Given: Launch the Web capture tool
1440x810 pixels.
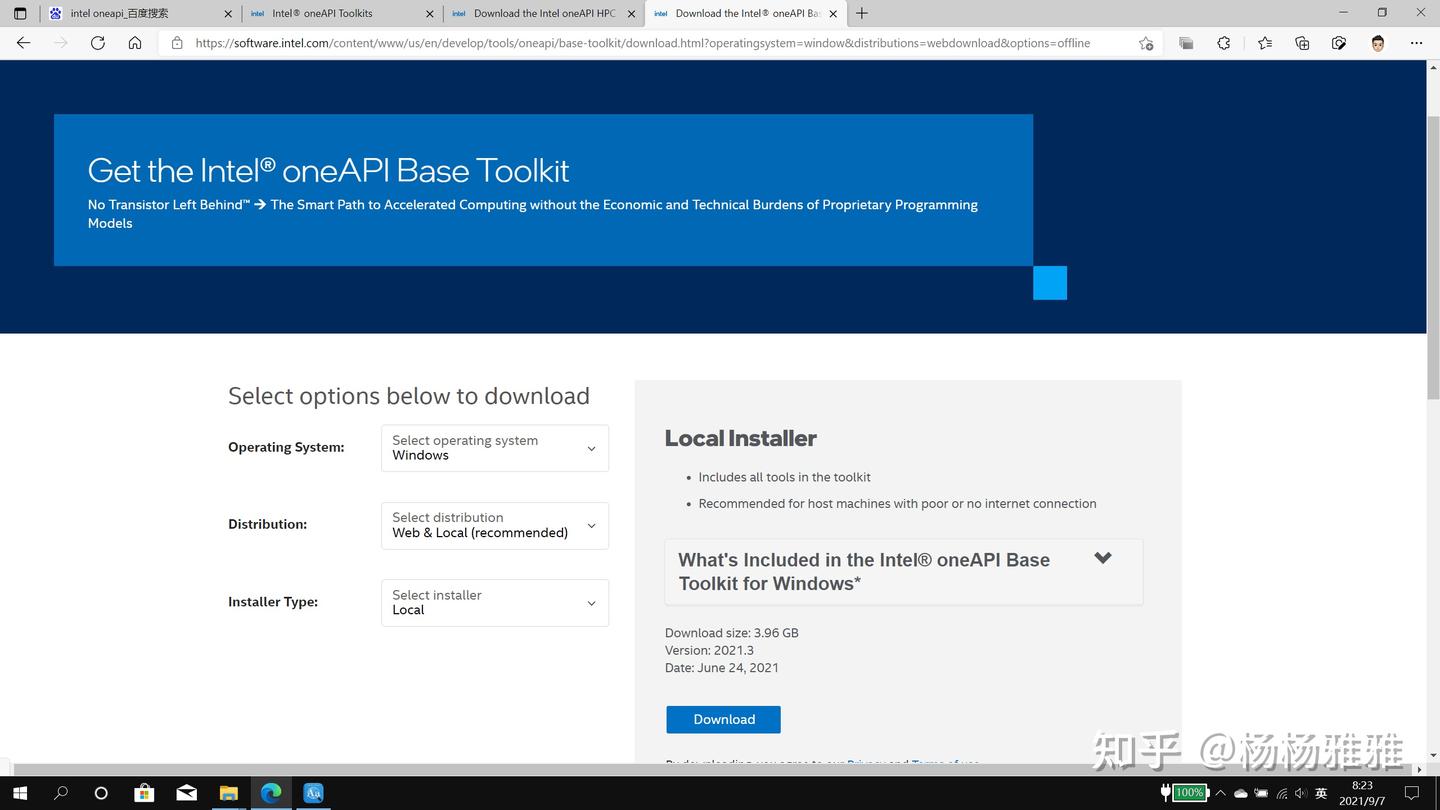Looking at the screenshot, I should click(1339, 43).
